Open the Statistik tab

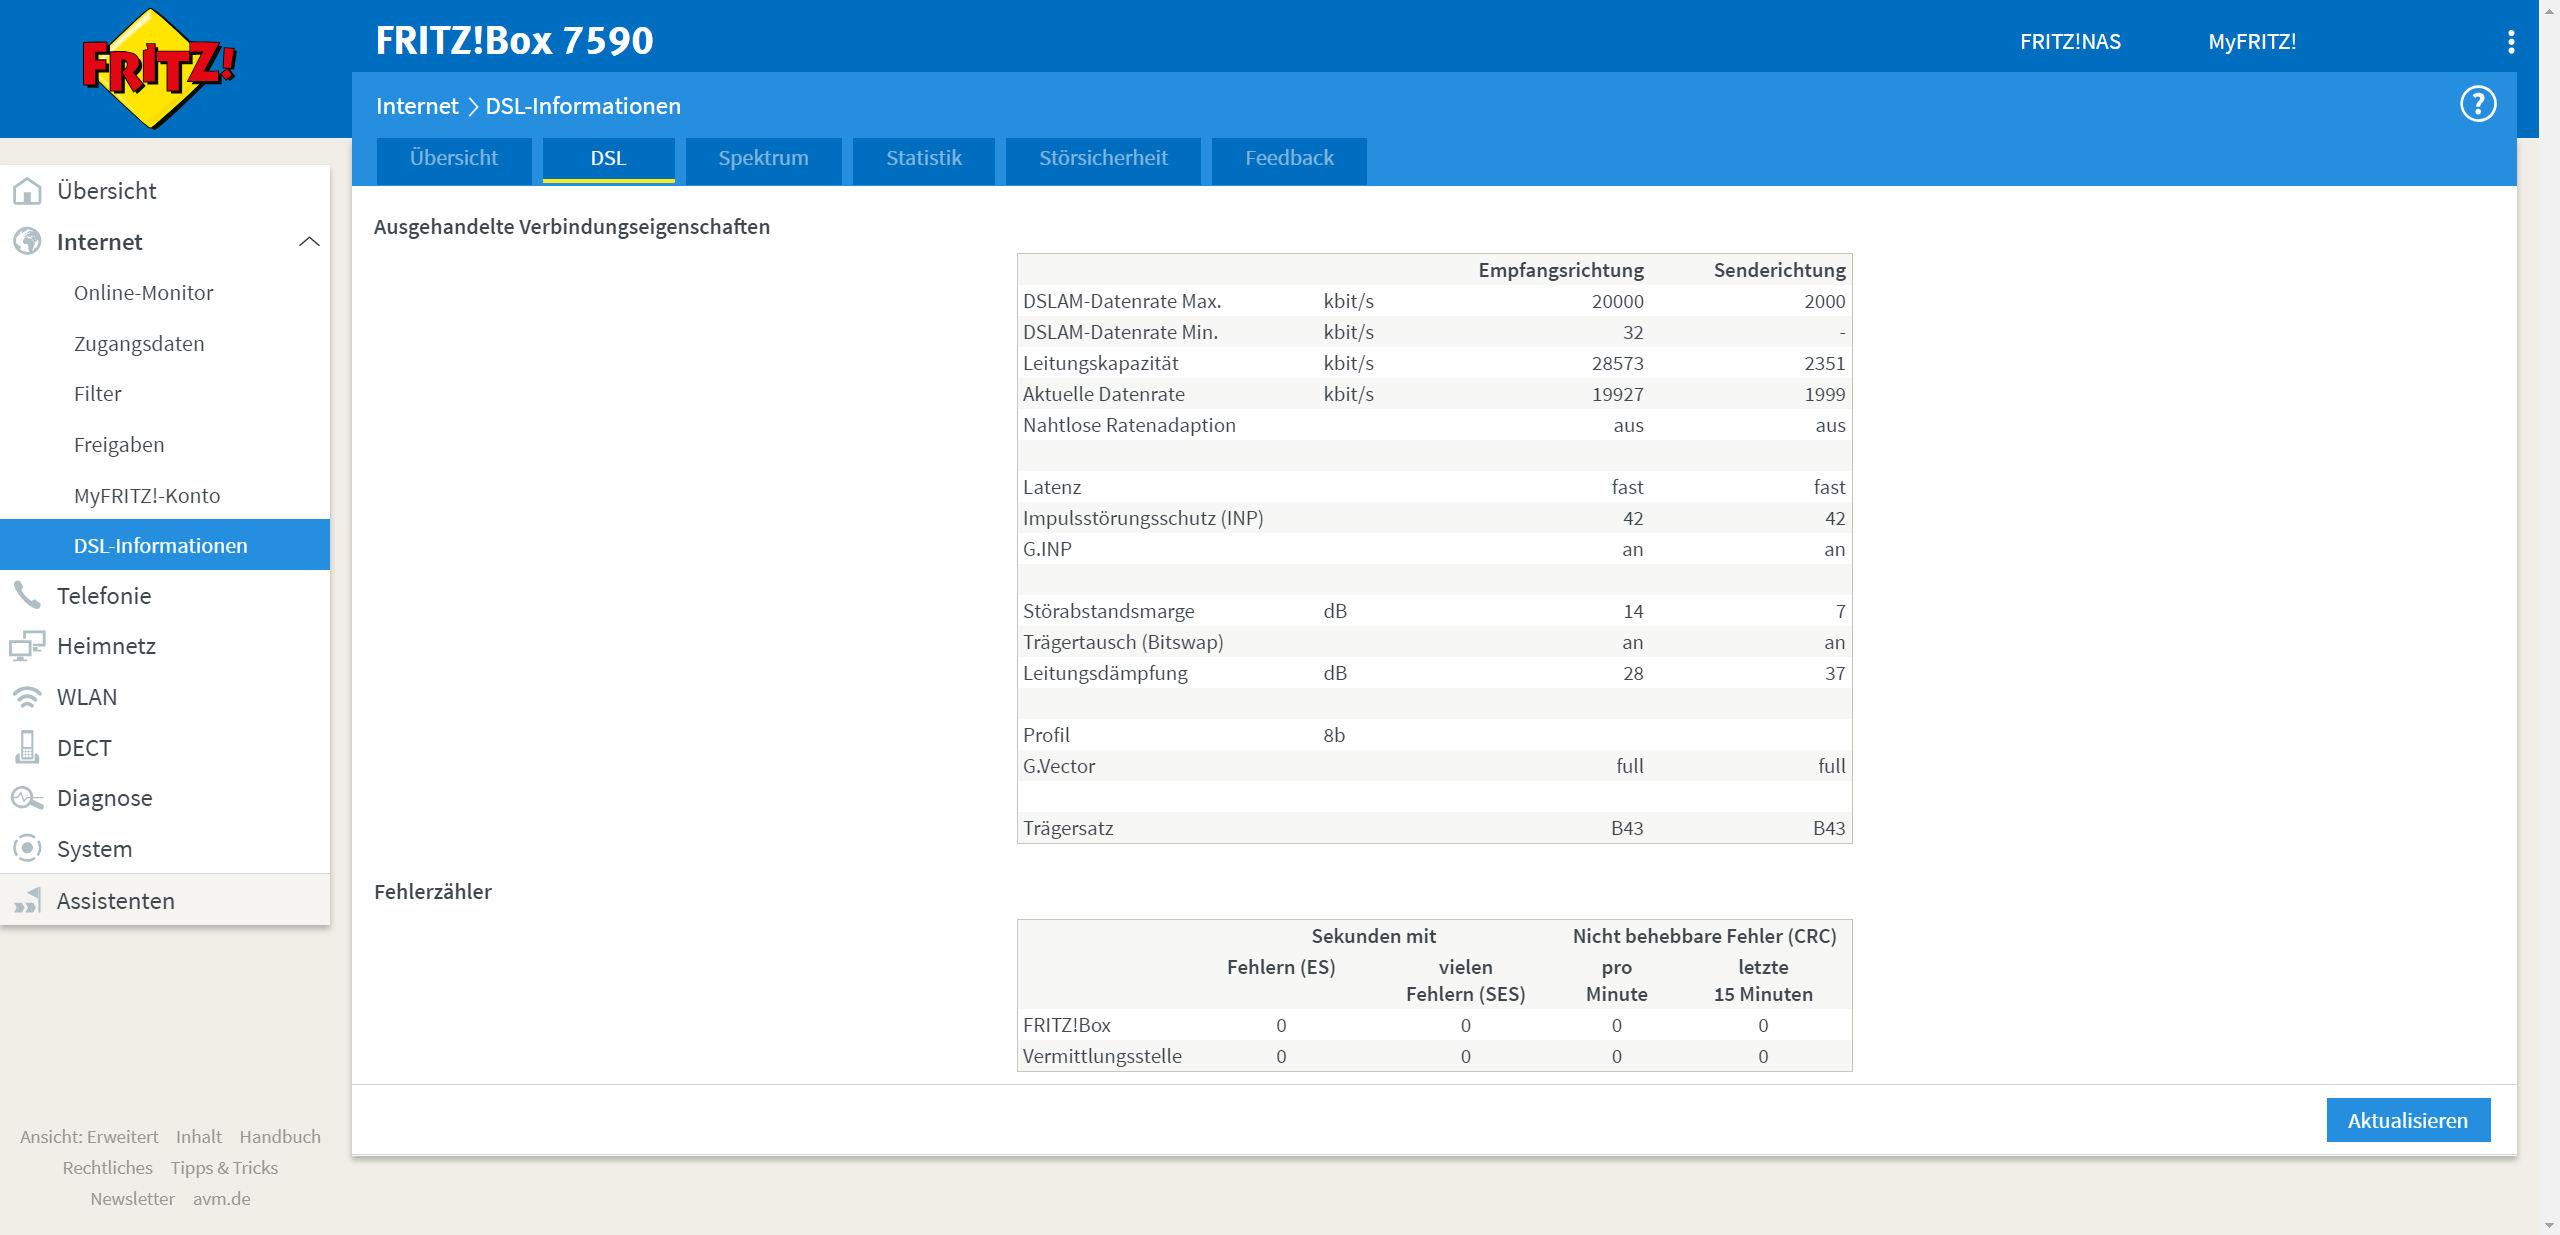(923, 158)
